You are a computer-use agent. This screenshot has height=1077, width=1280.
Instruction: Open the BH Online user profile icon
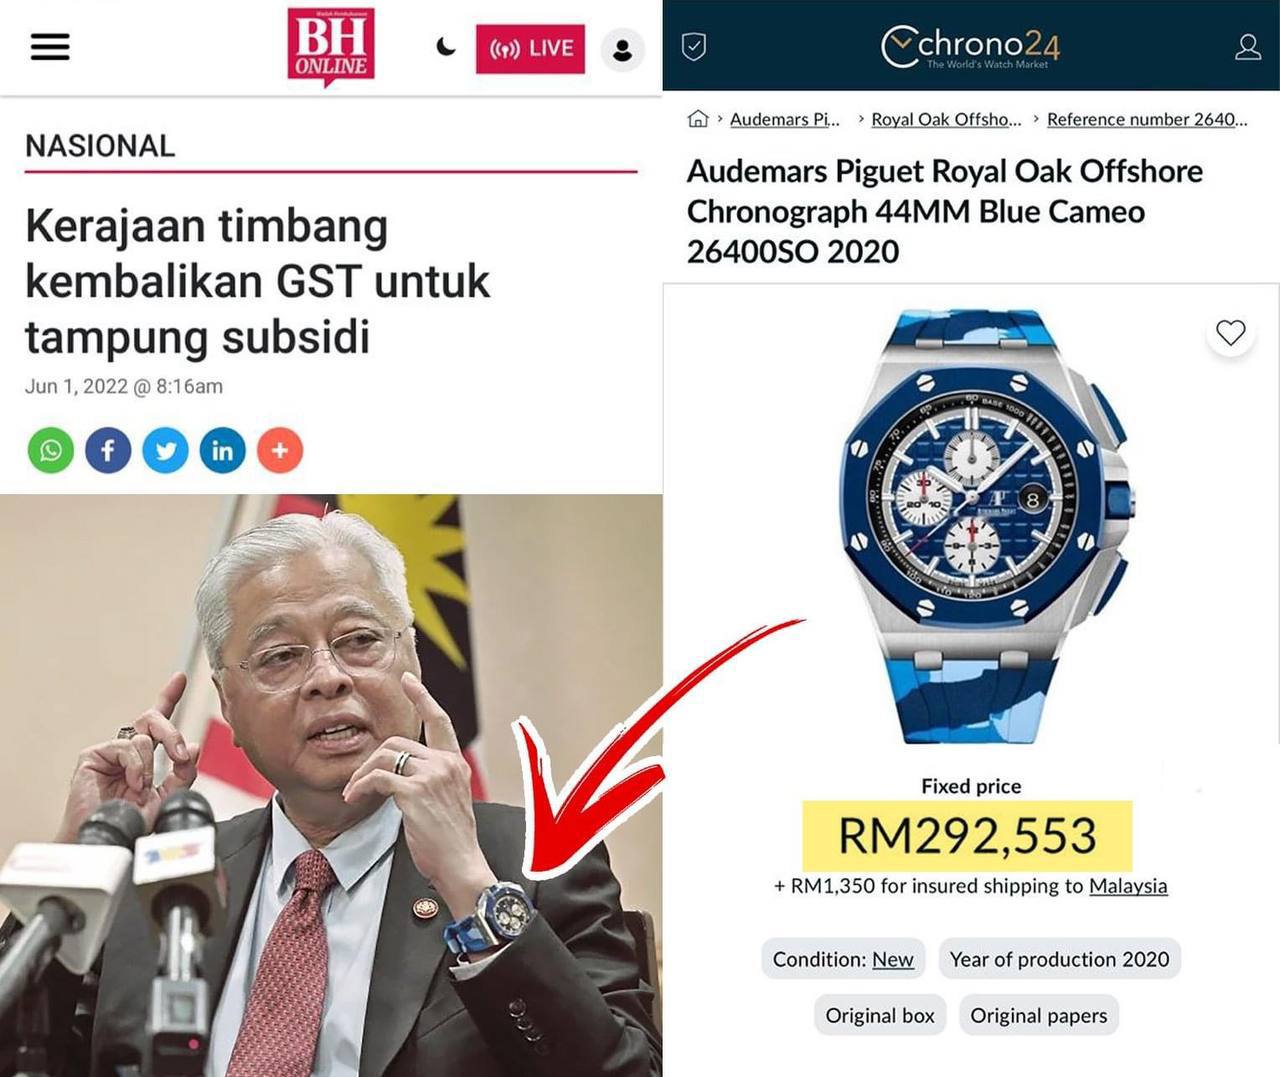click(622, 49)
